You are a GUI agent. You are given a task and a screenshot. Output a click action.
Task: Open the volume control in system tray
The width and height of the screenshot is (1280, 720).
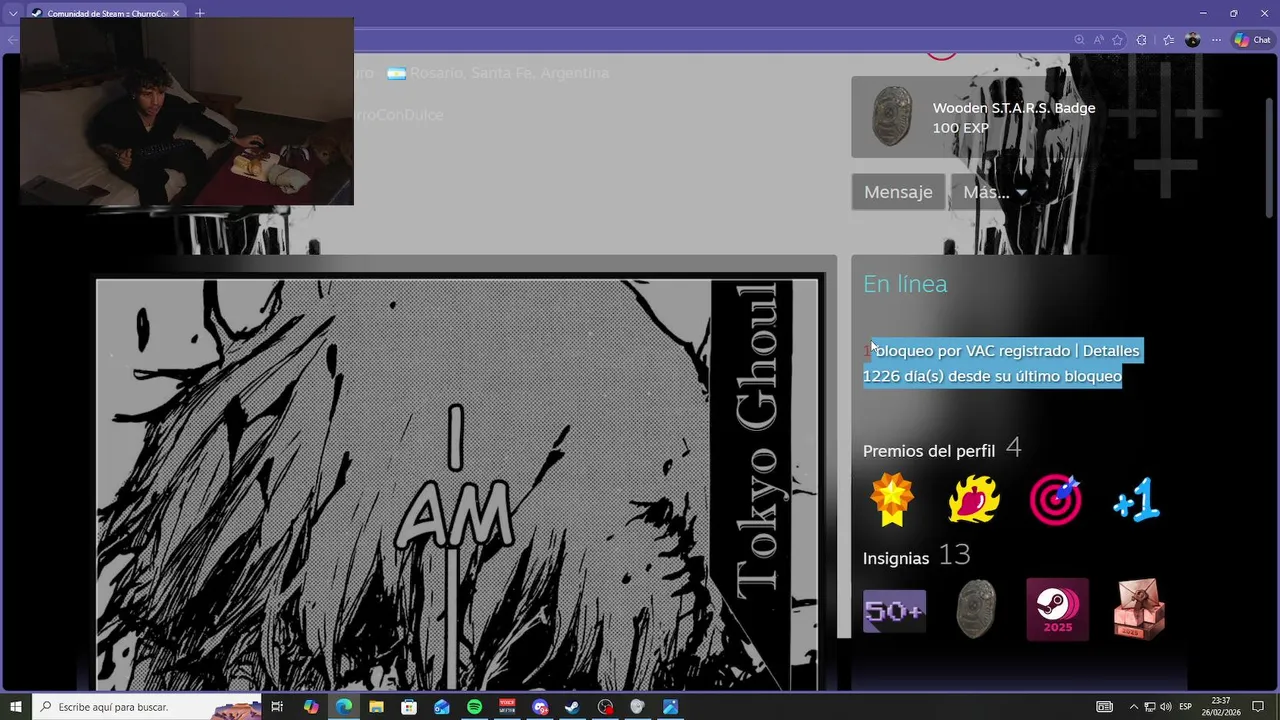coord(1166,707)
